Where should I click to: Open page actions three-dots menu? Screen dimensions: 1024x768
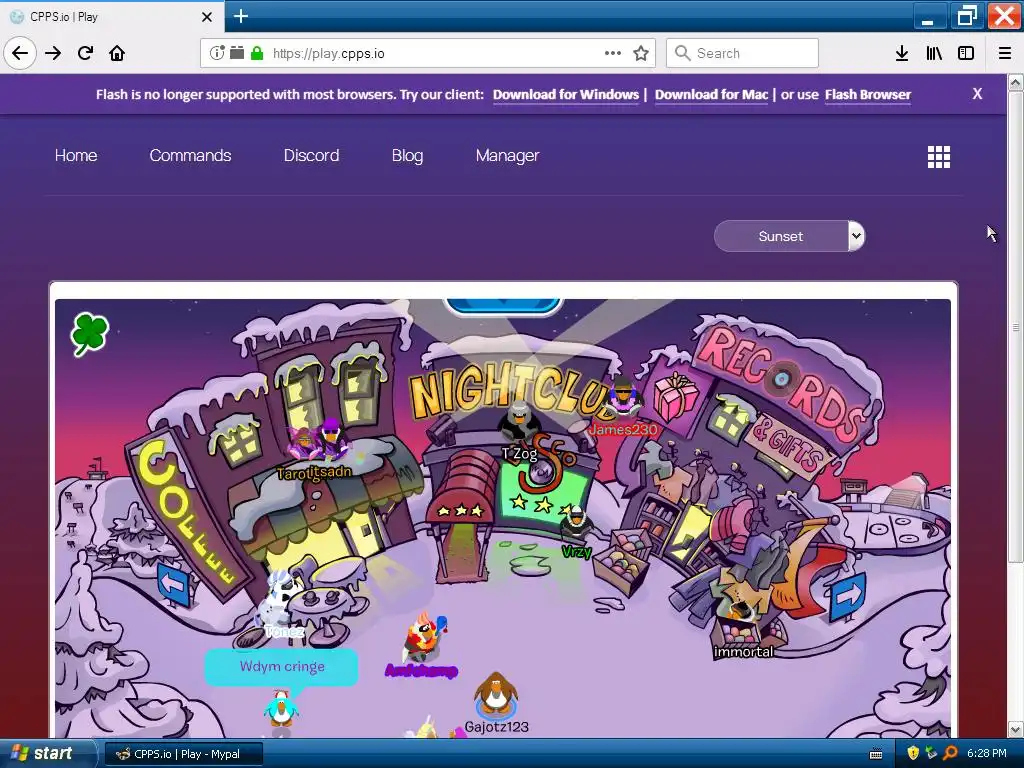coord(613,53)
